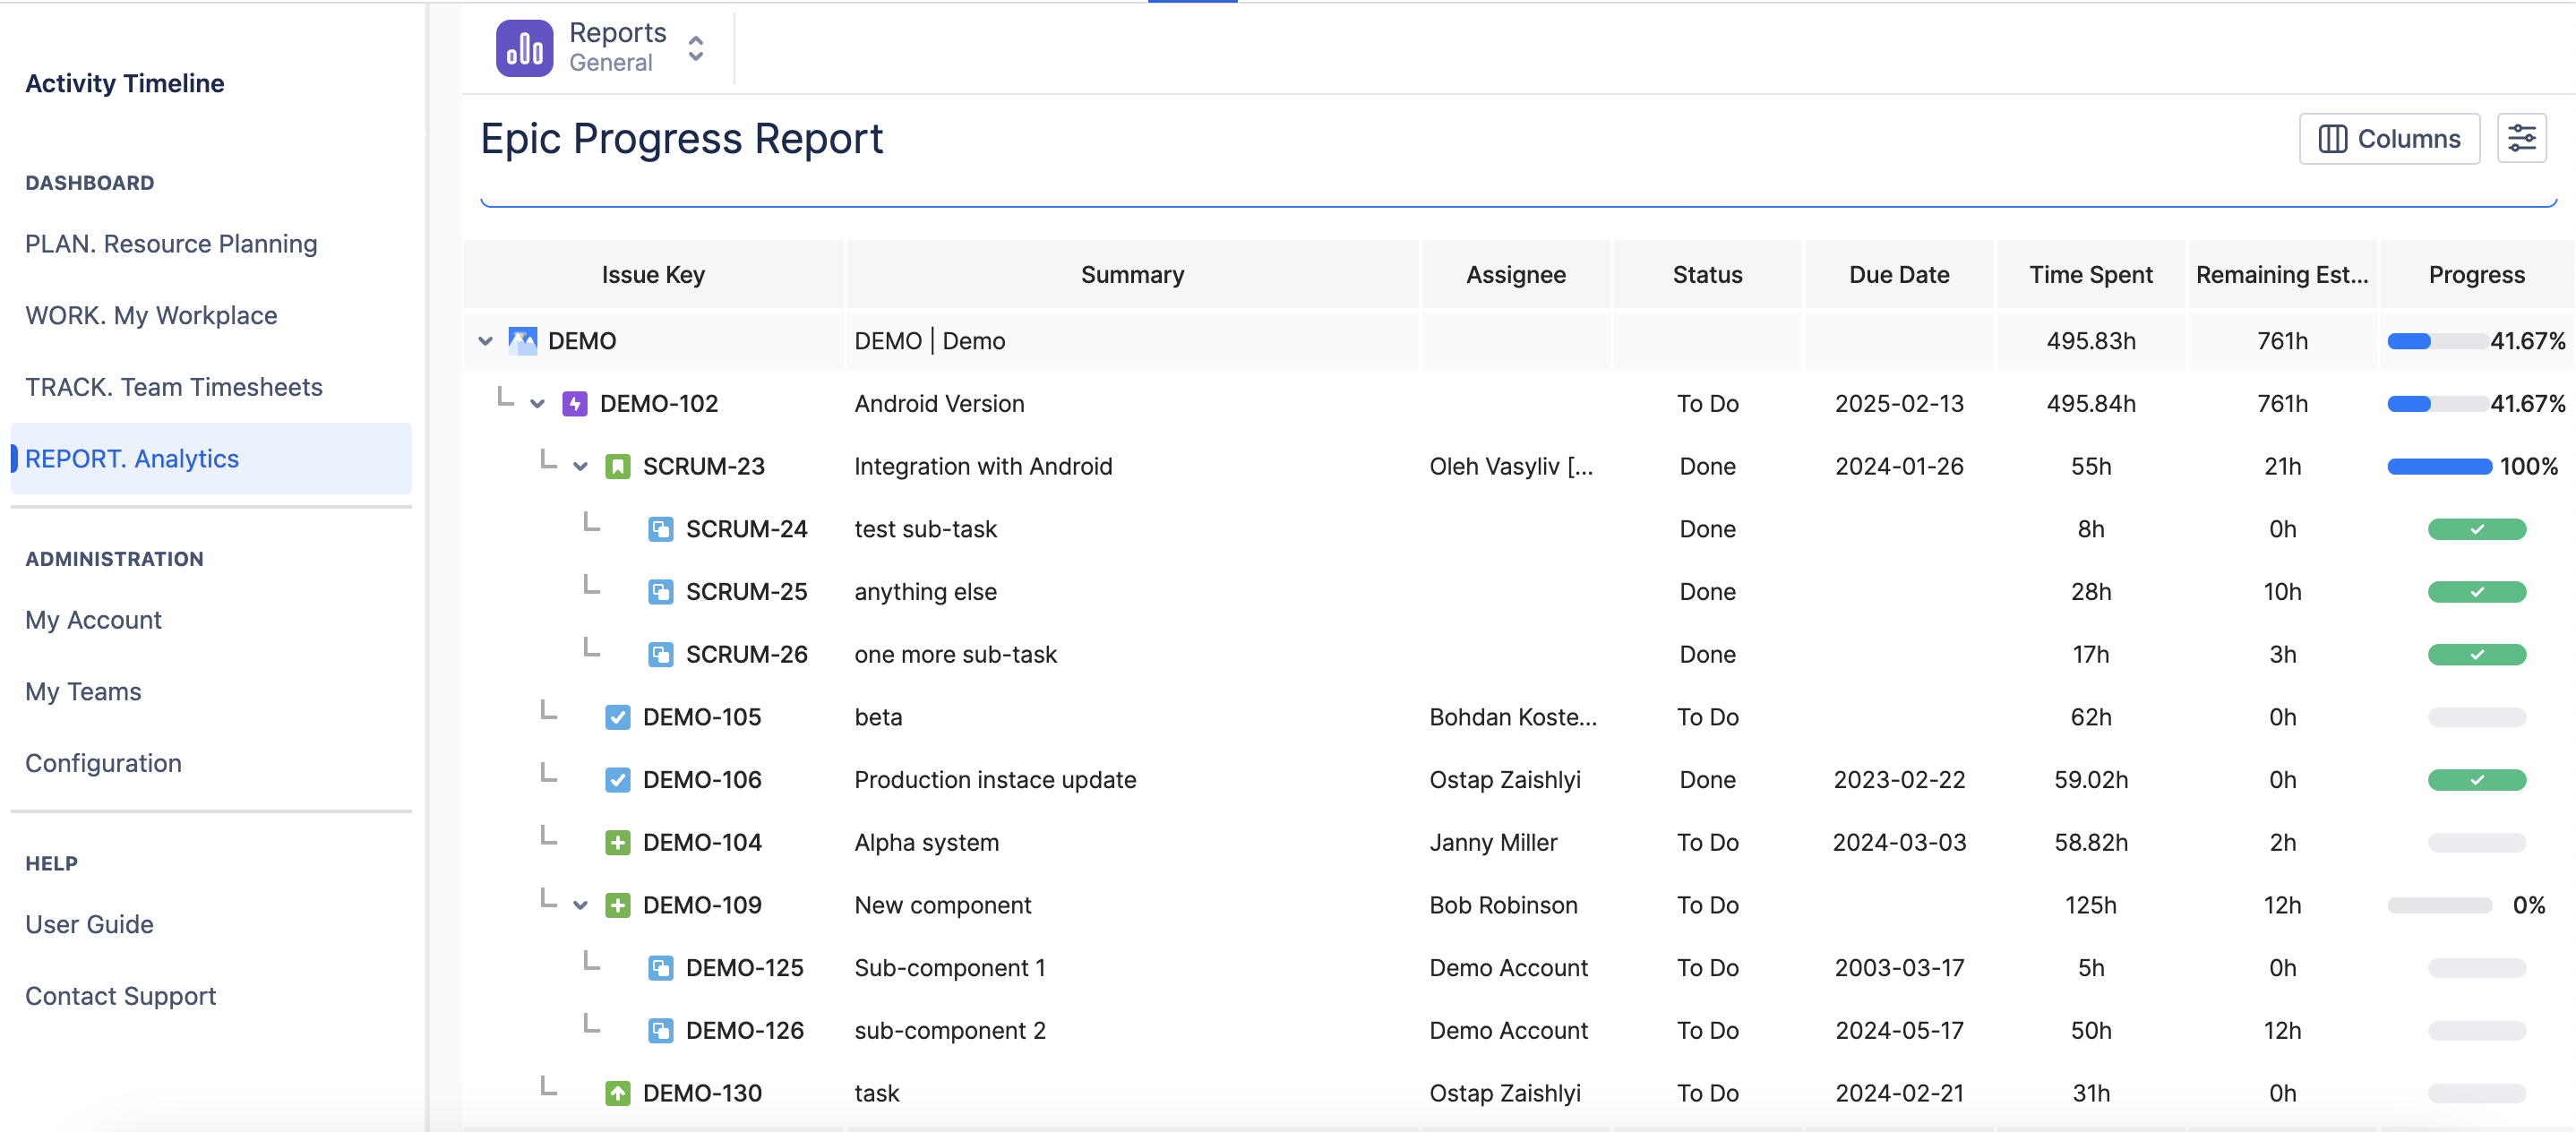2576x1132 pixels.
Task: Collapse the DEMO-109 New component row
Action: pyautogui.click(x=580, y=905)
